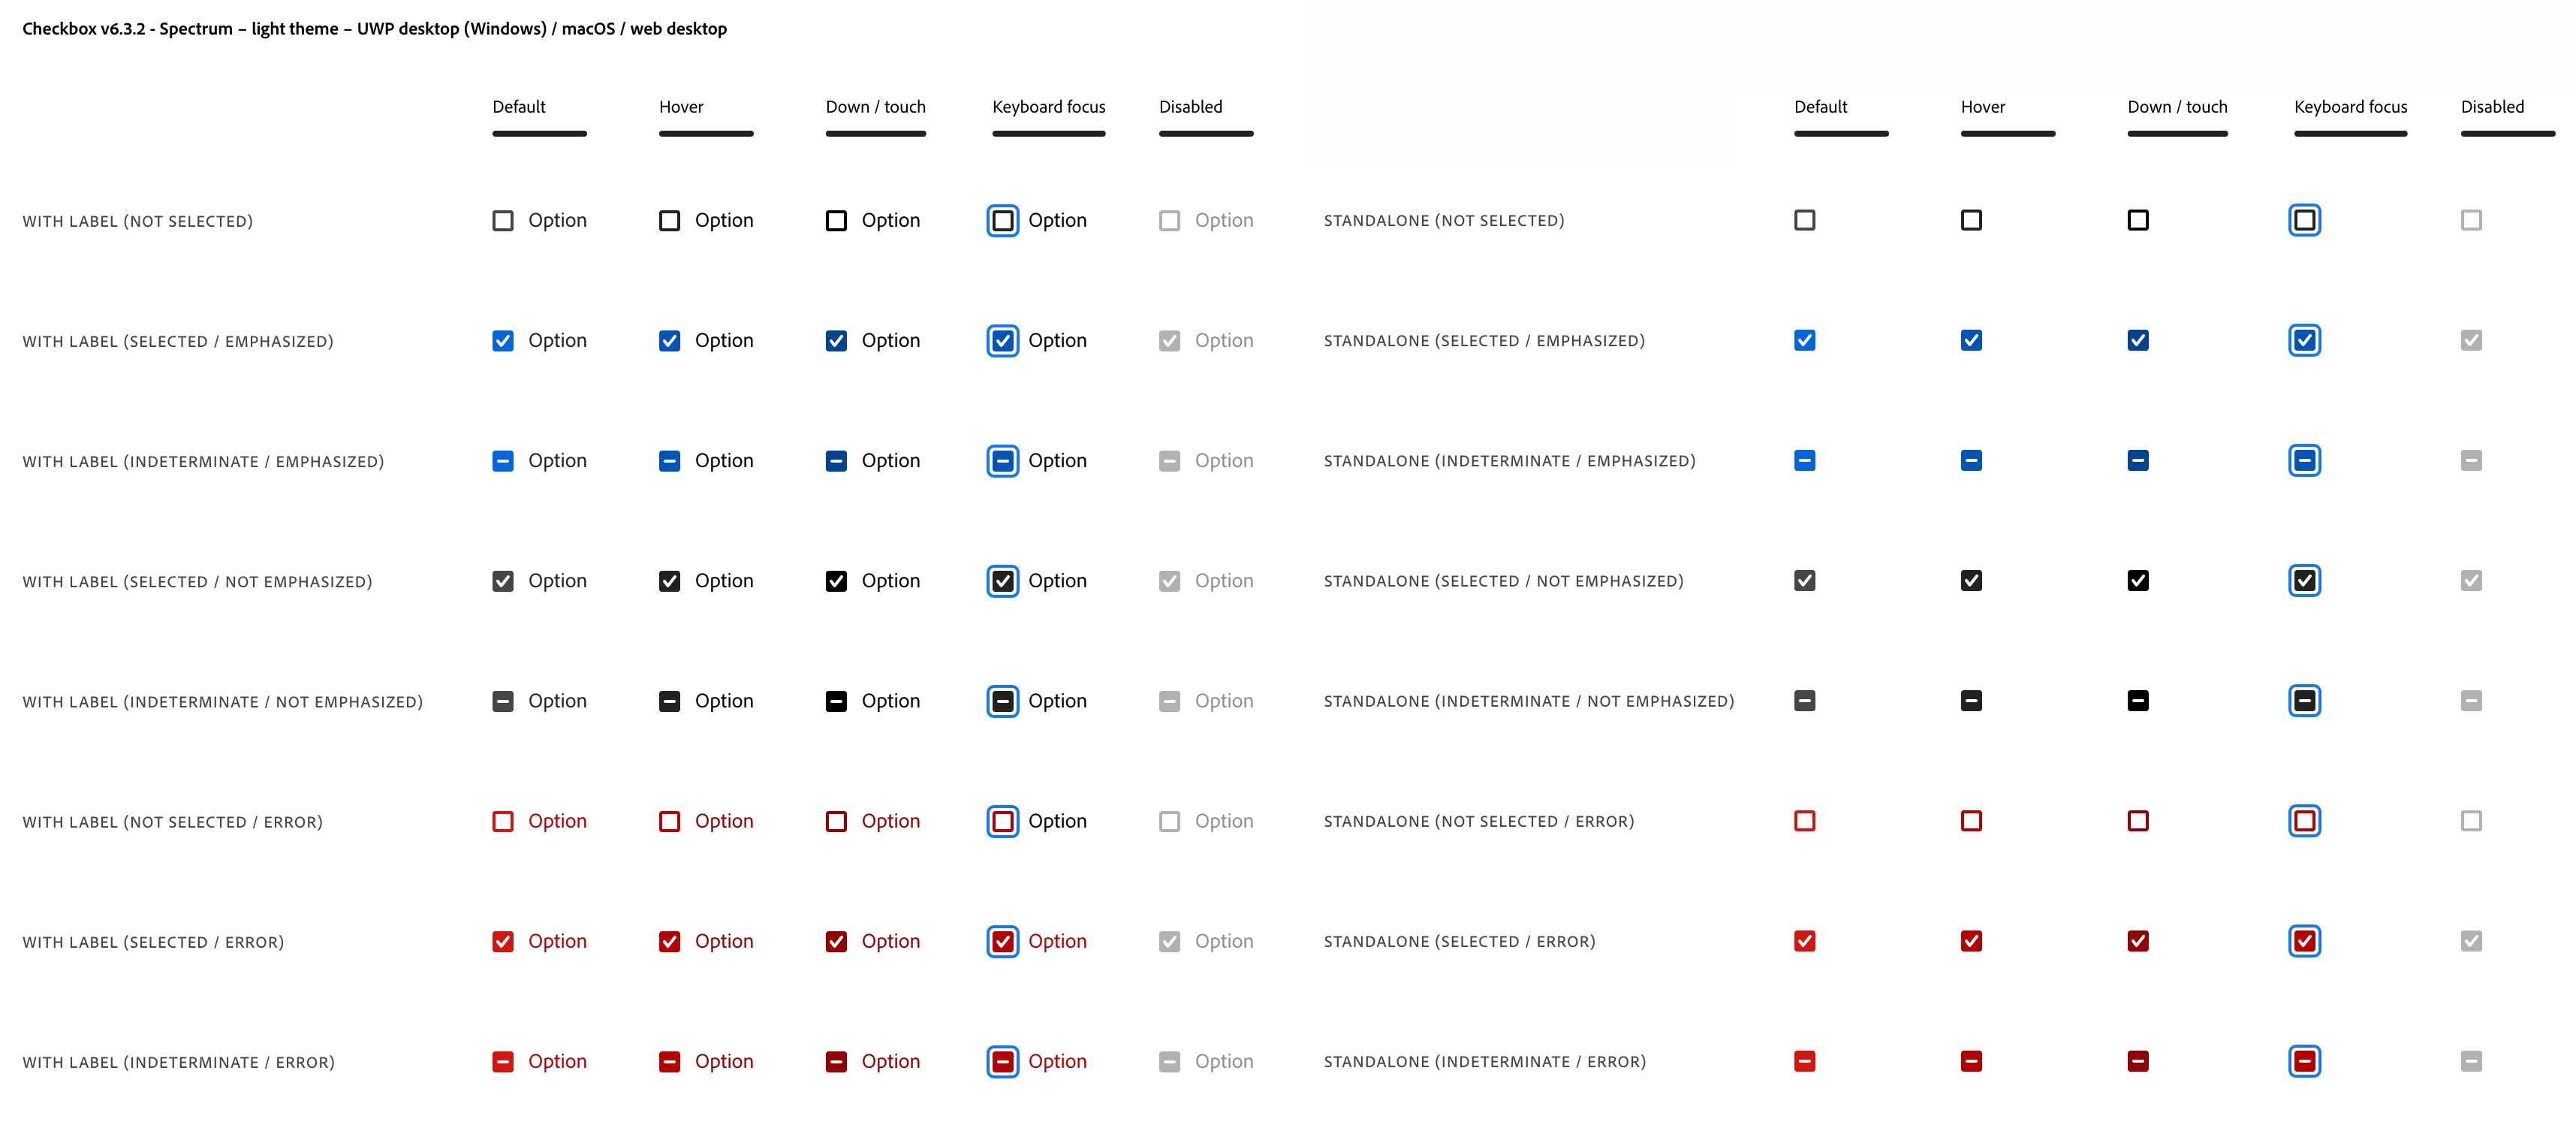The width and height of the screenshot is (2576, 1128).
Task: Click standalone default indeterminate emphasized checkbox
Action: (x=1805, y=460)
